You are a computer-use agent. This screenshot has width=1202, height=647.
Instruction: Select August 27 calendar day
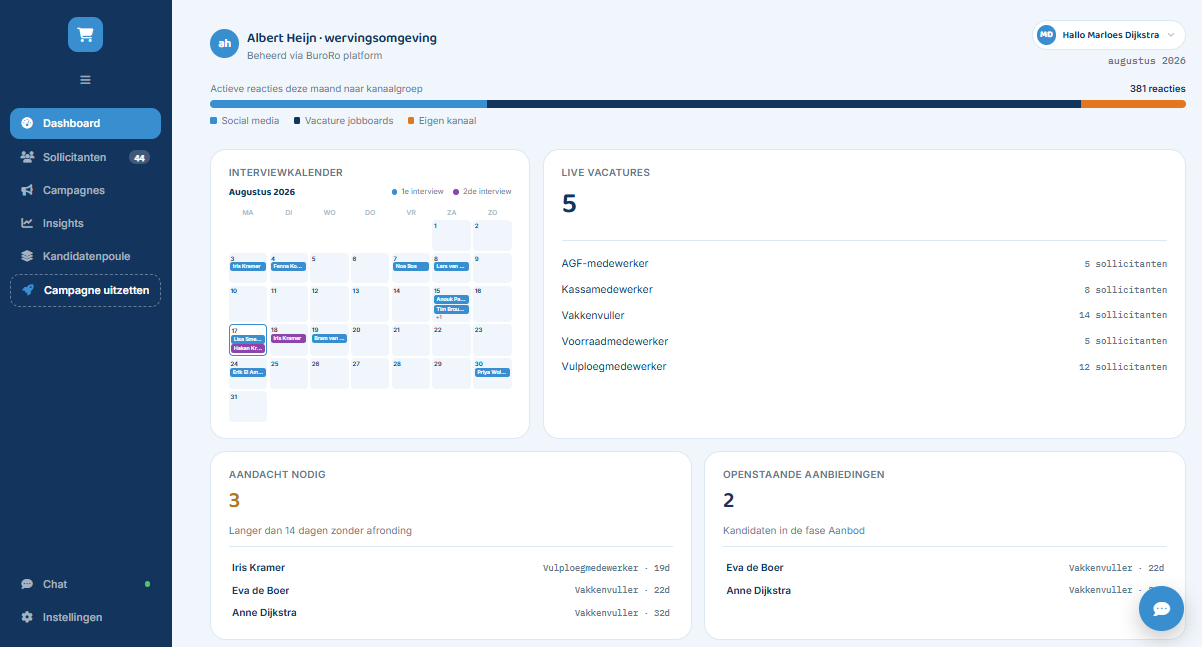click(371, 373)
